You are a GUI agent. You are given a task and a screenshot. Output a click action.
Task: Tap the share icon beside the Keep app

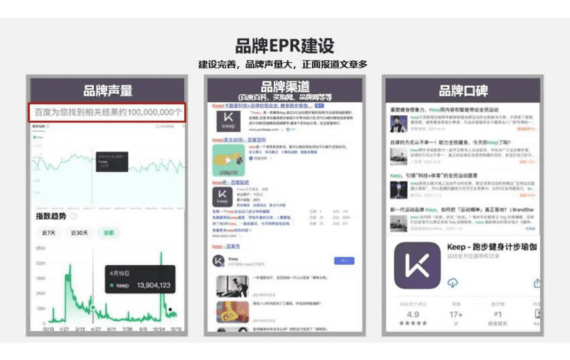pyautogui.click(x=537, y=283)
